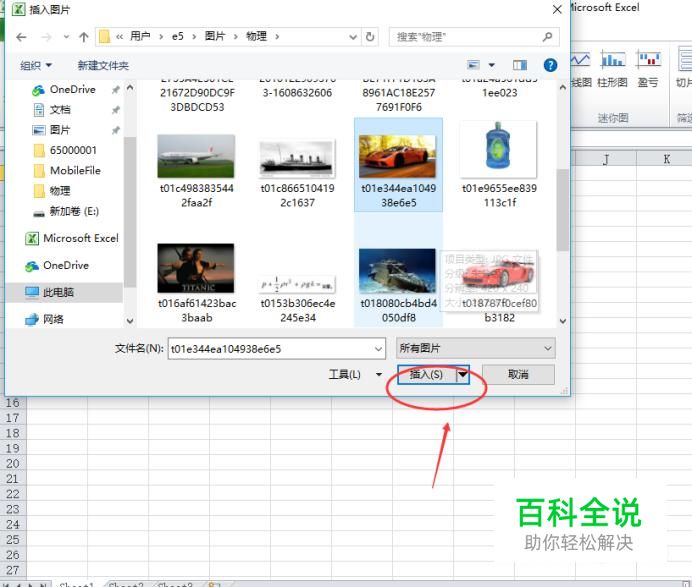Select row 25 header in Excel
The width and height of the screenshot is (692, 587).
(12, 539)
